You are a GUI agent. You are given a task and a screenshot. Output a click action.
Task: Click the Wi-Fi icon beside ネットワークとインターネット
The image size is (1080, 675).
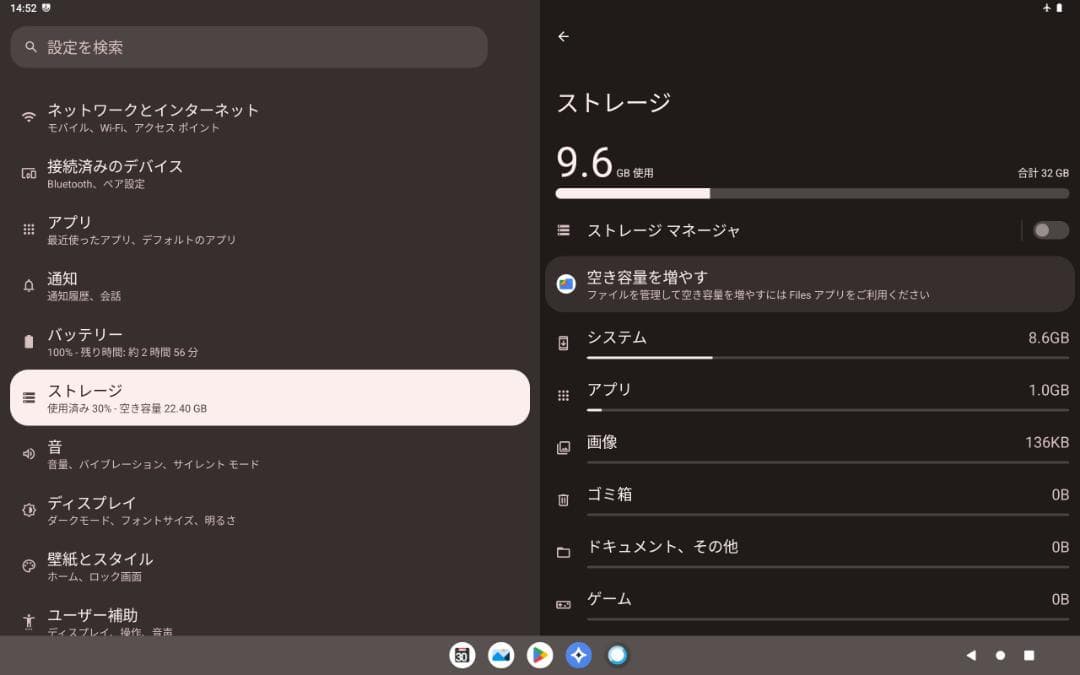tap(28, 117)
